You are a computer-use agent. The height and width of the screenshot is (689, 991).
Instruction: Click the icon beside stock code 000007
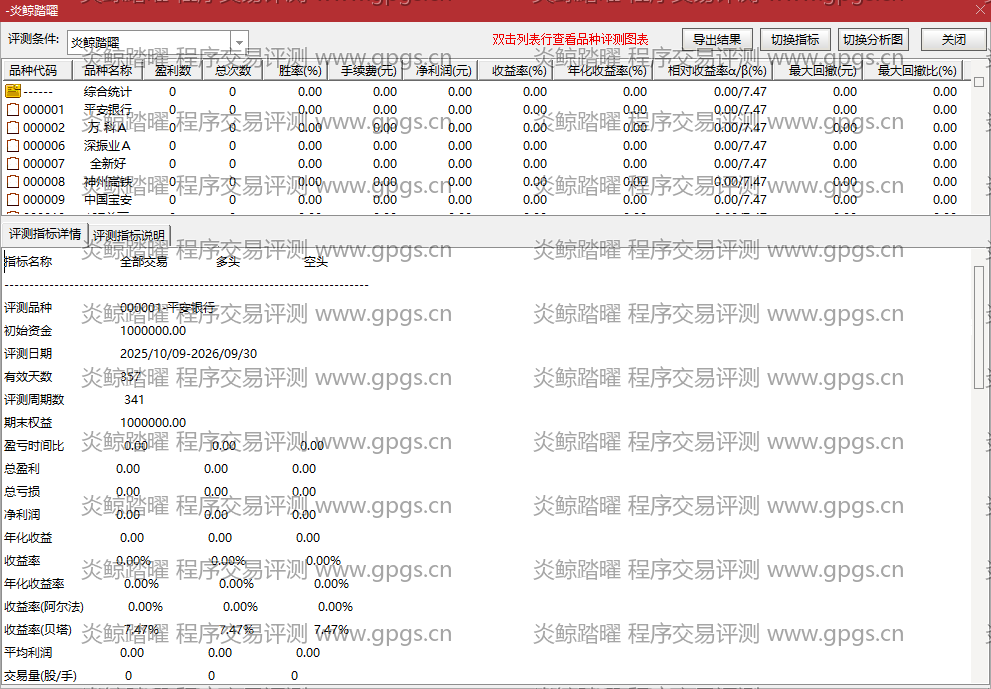pyautogui.click(x=13, y=164)
